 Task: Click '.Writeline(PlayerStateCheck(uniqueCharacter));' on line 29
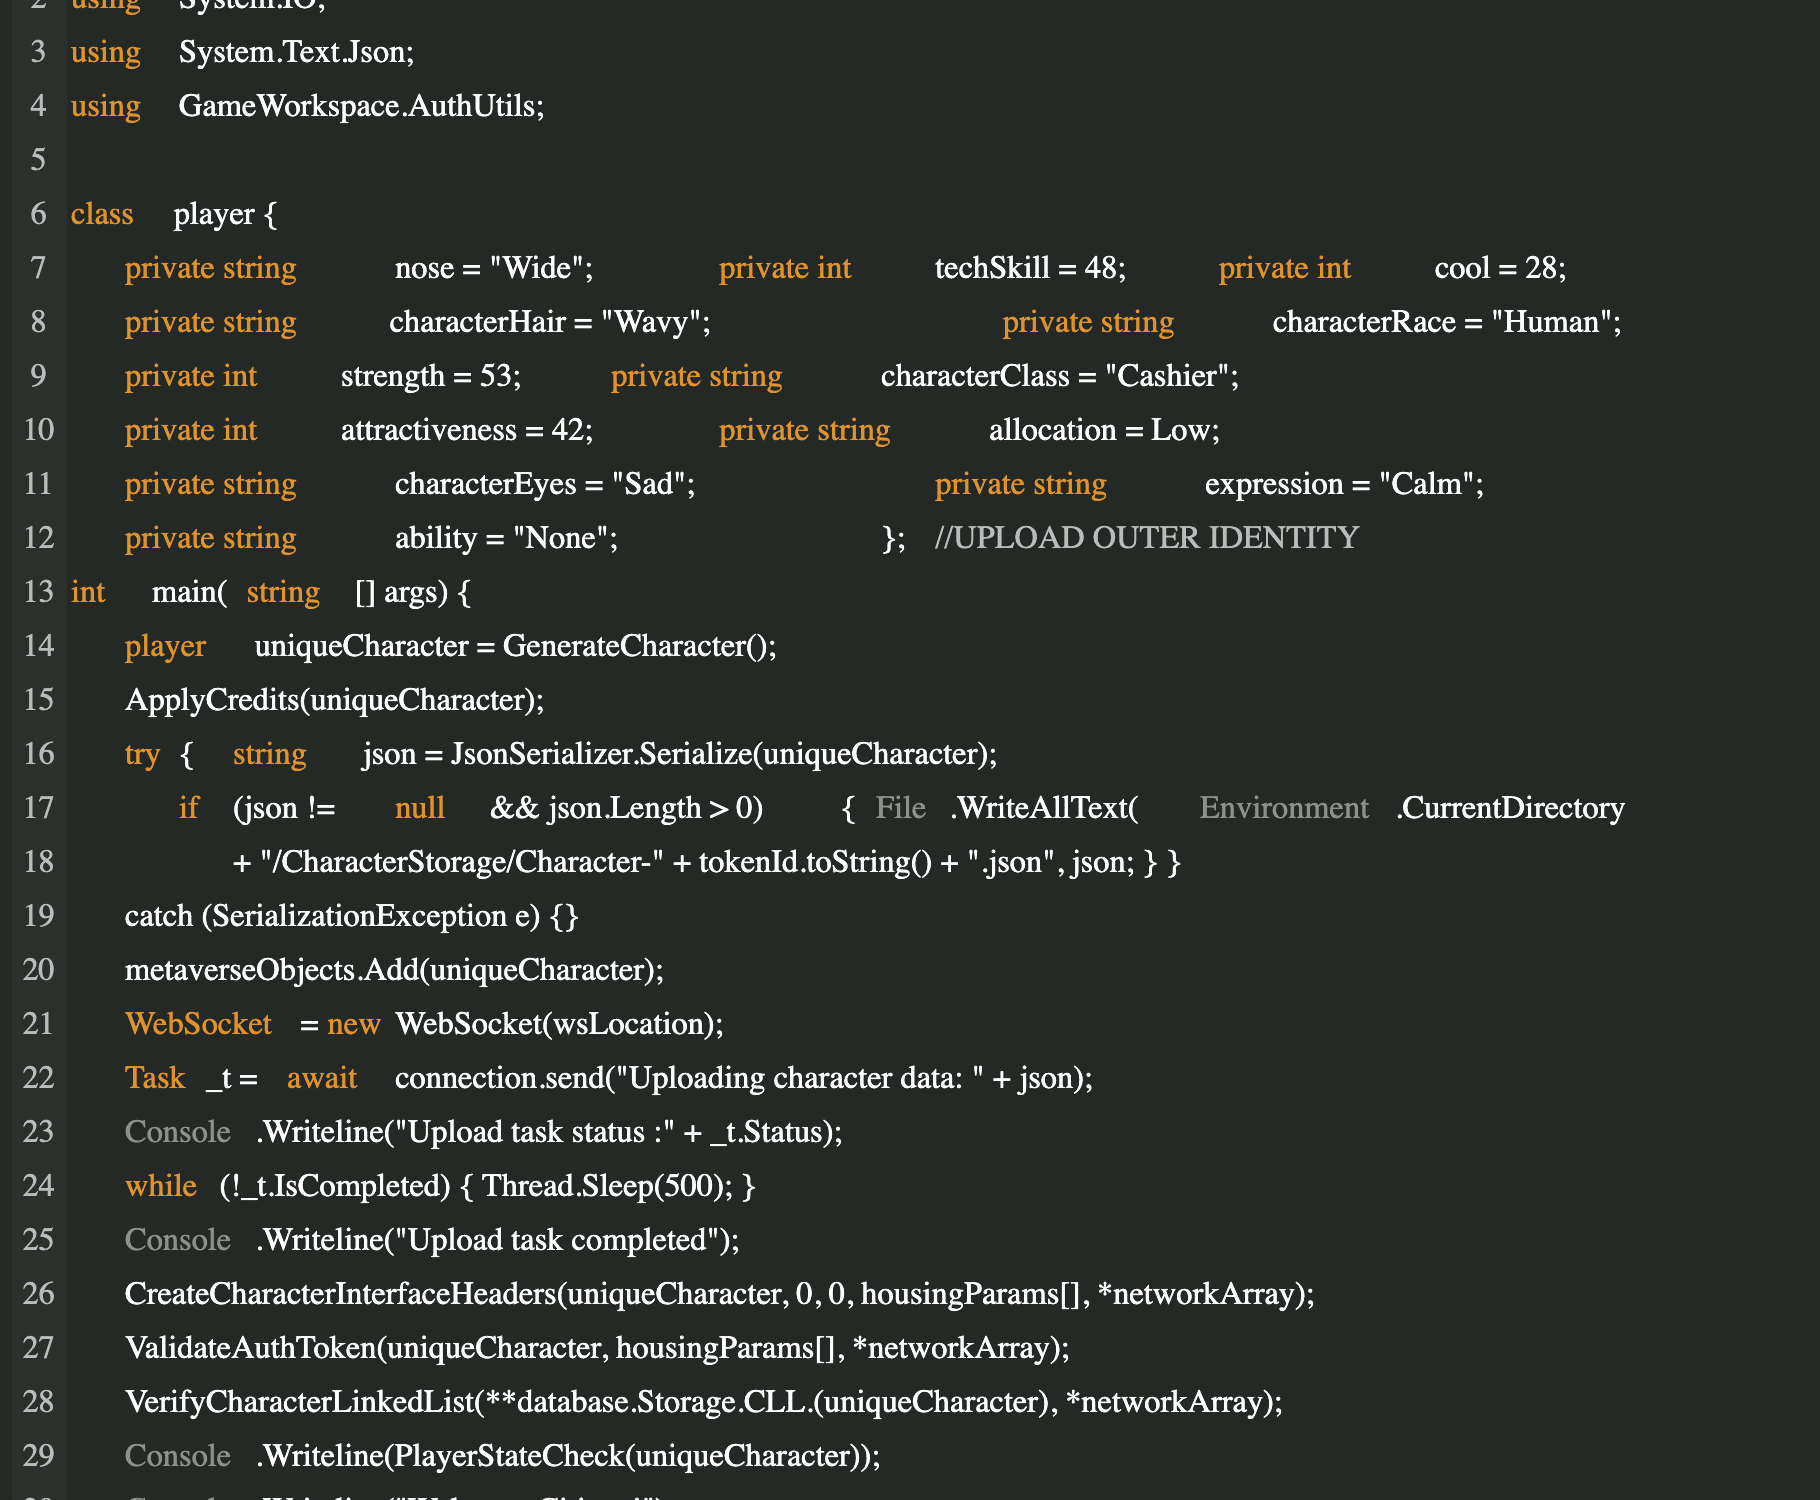pos(568,1455)
